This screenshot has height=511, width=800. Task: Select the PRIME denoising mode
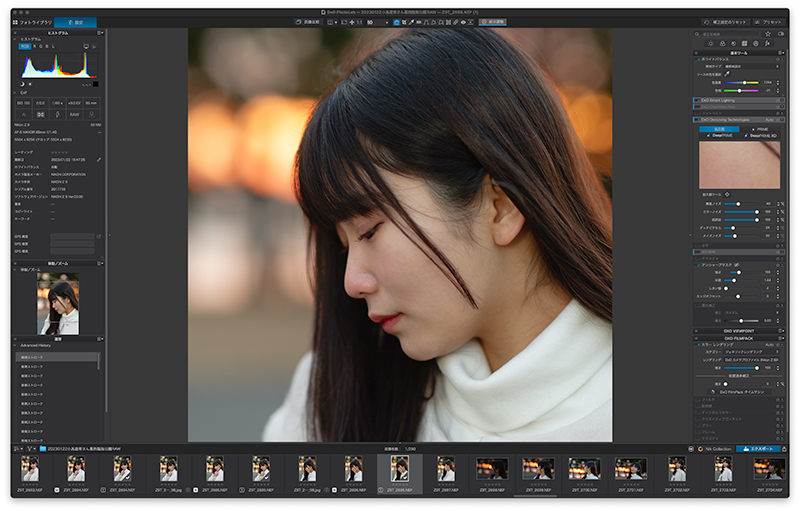pos(760,129)
